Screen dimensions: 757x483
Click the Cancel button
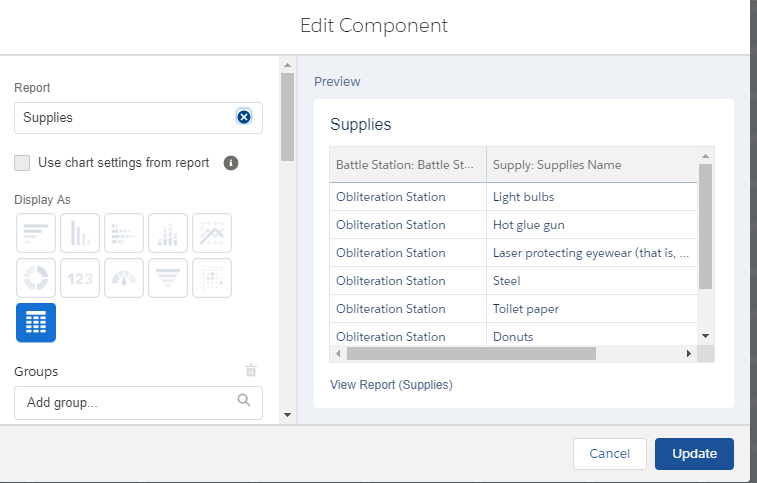(609, 454)
